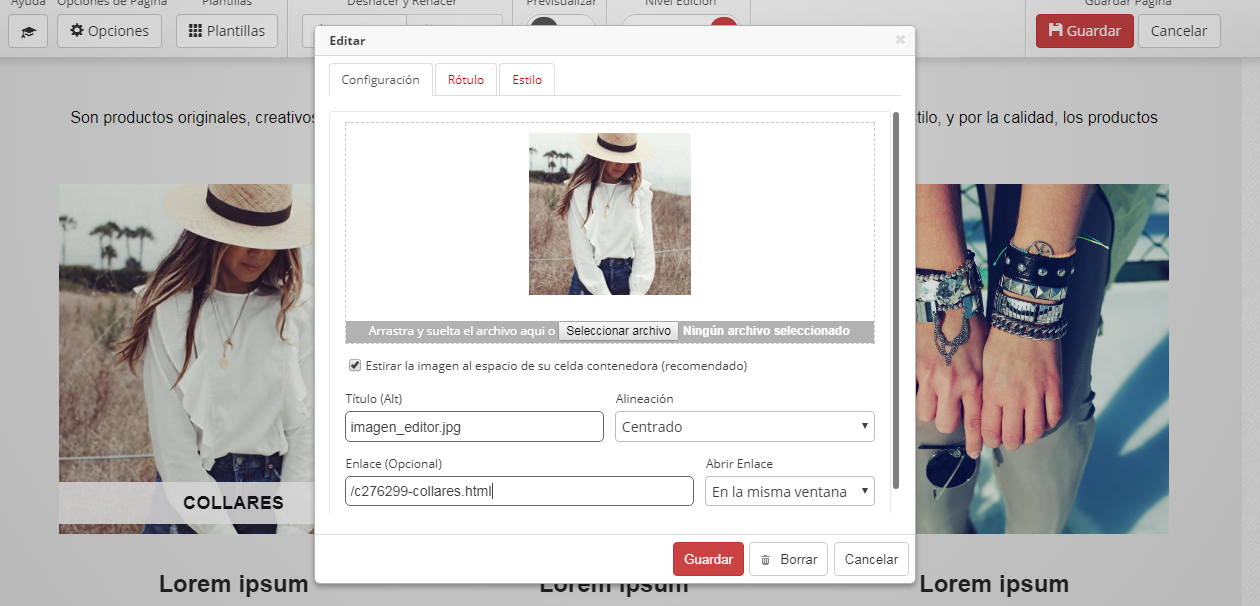Click the red Guardar page button in toolbar
This screenshot has height=606, width=1260.
[x=1084, y=31]
